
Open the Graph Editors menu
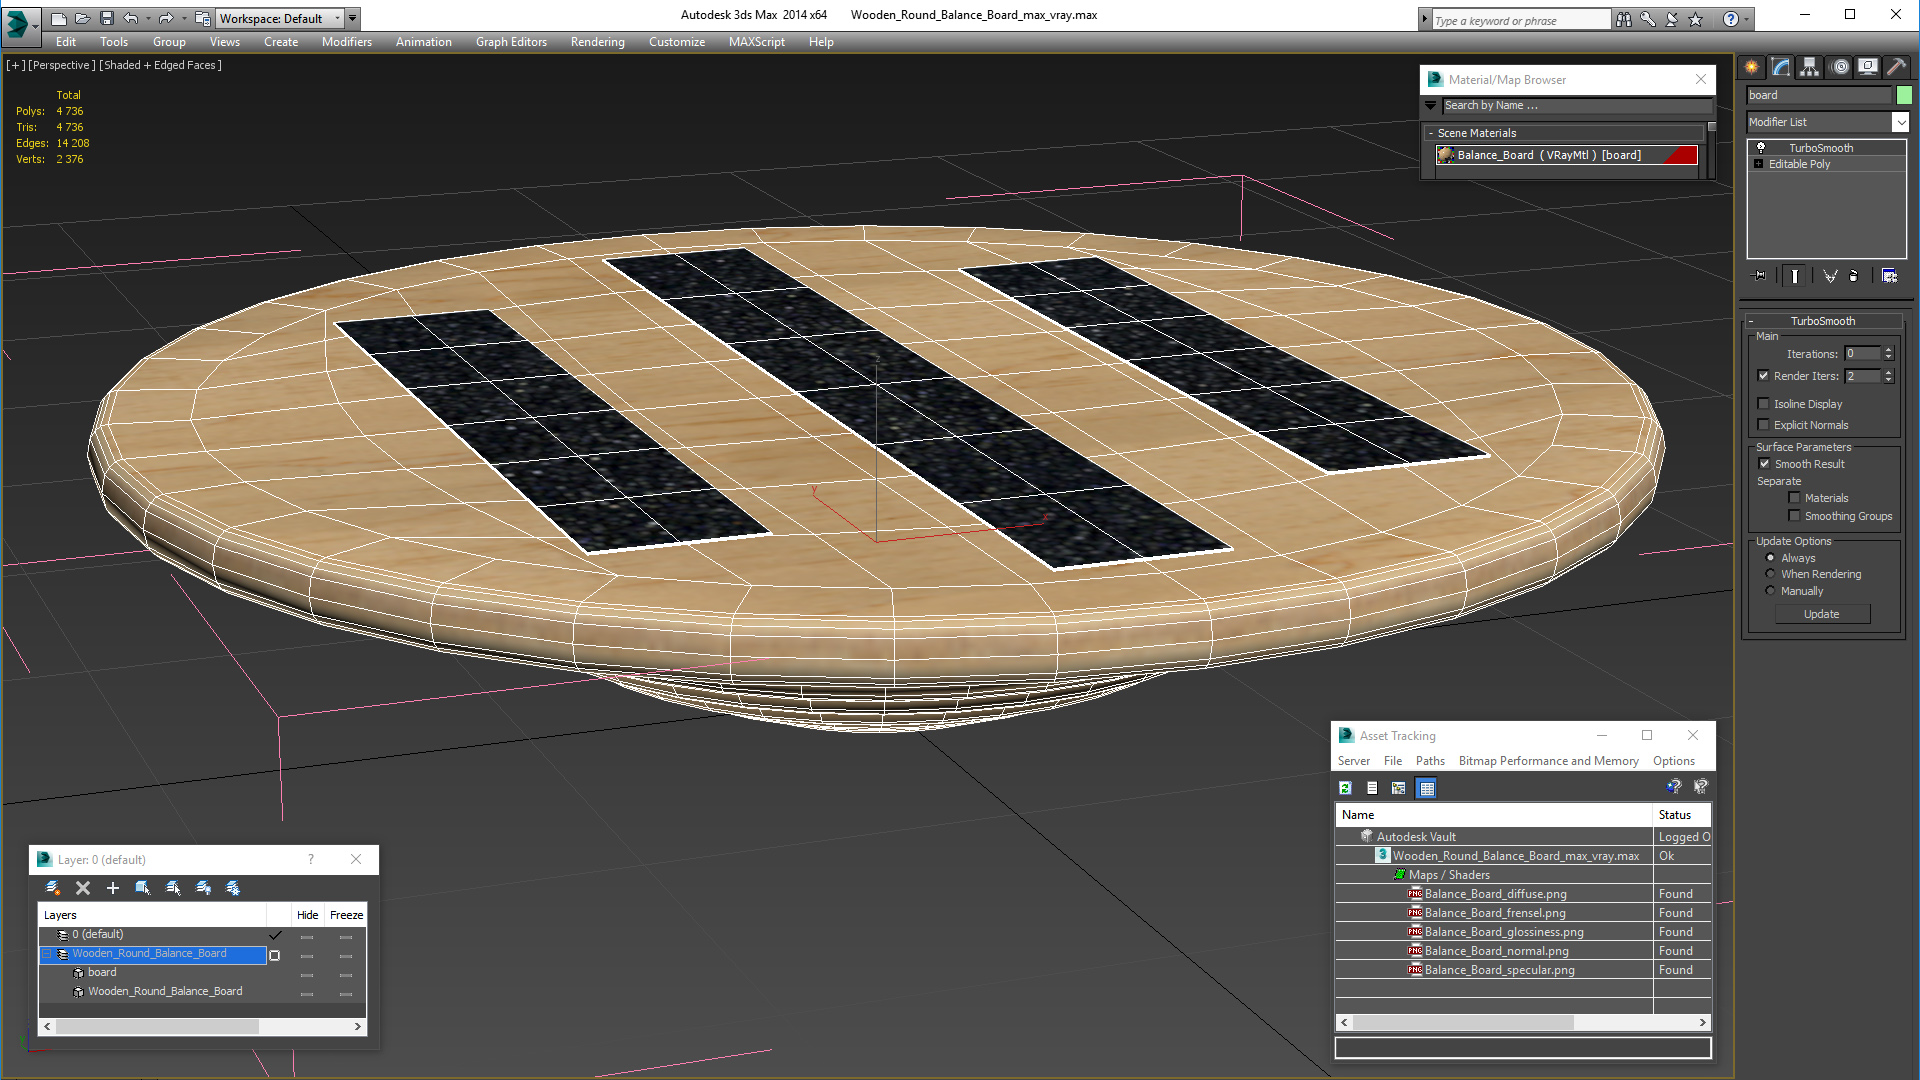point(511,42)
